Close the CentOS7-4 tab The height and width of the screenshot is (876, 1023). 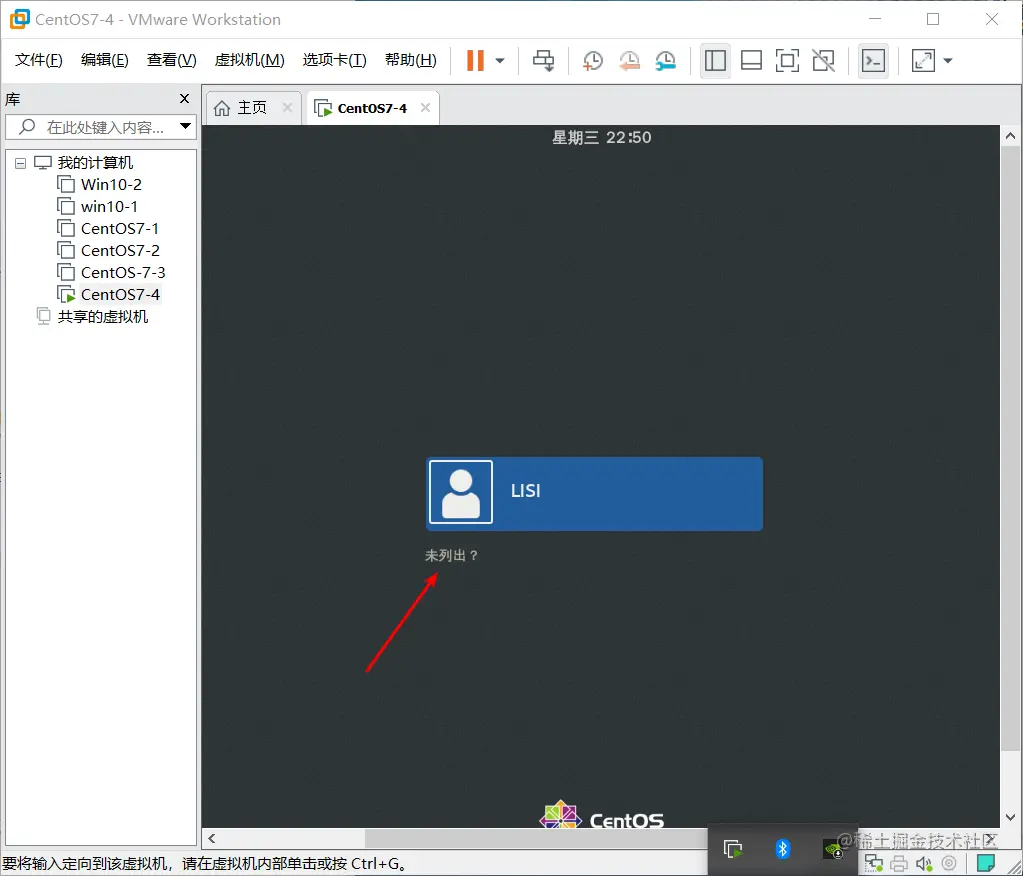(x=425, y=108)
